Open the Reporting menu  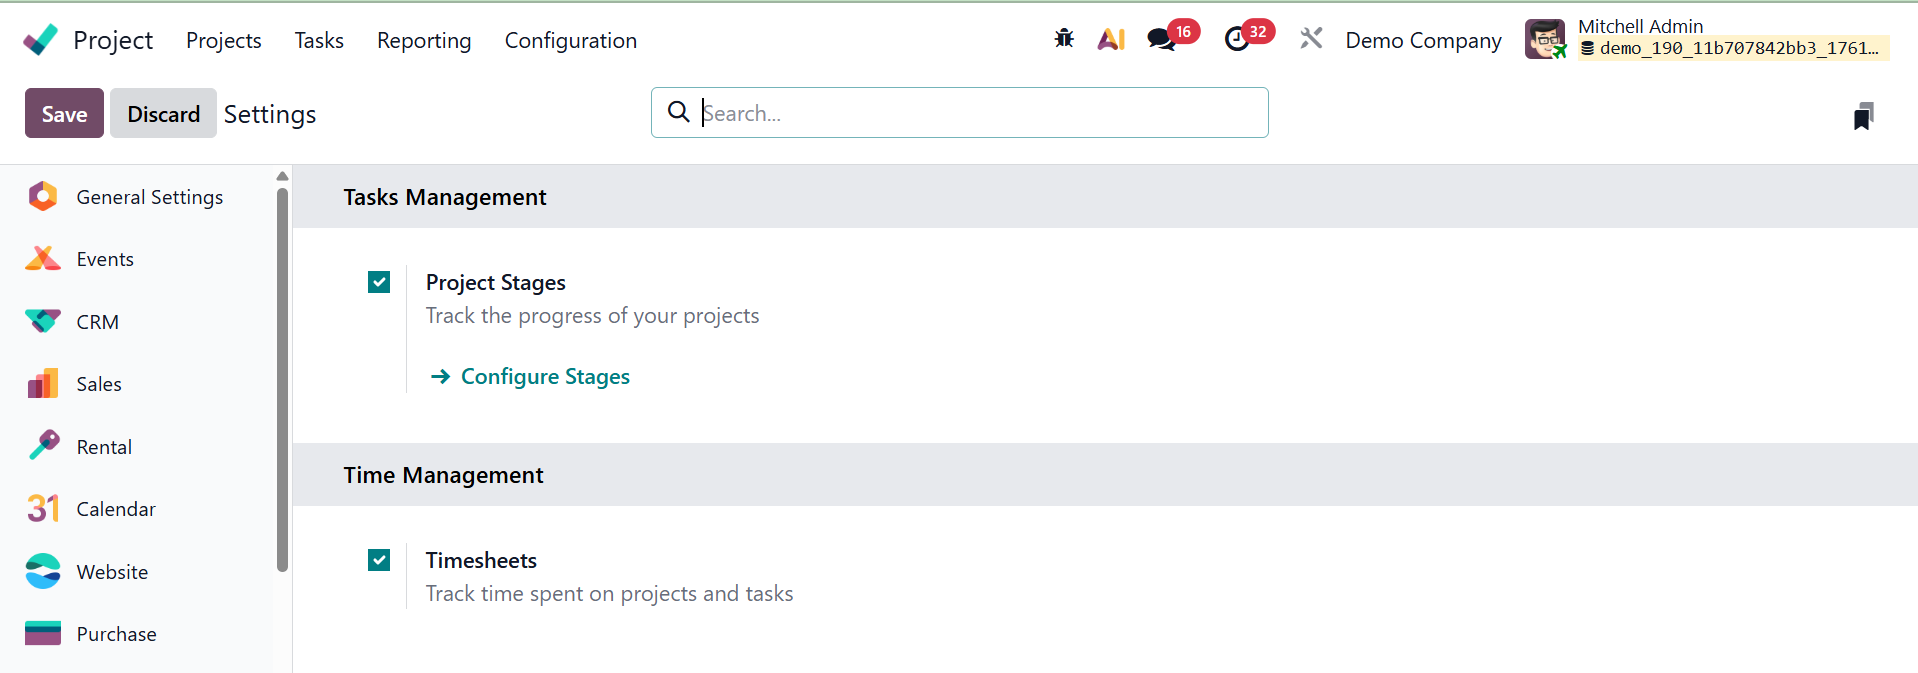coord(424,40)
